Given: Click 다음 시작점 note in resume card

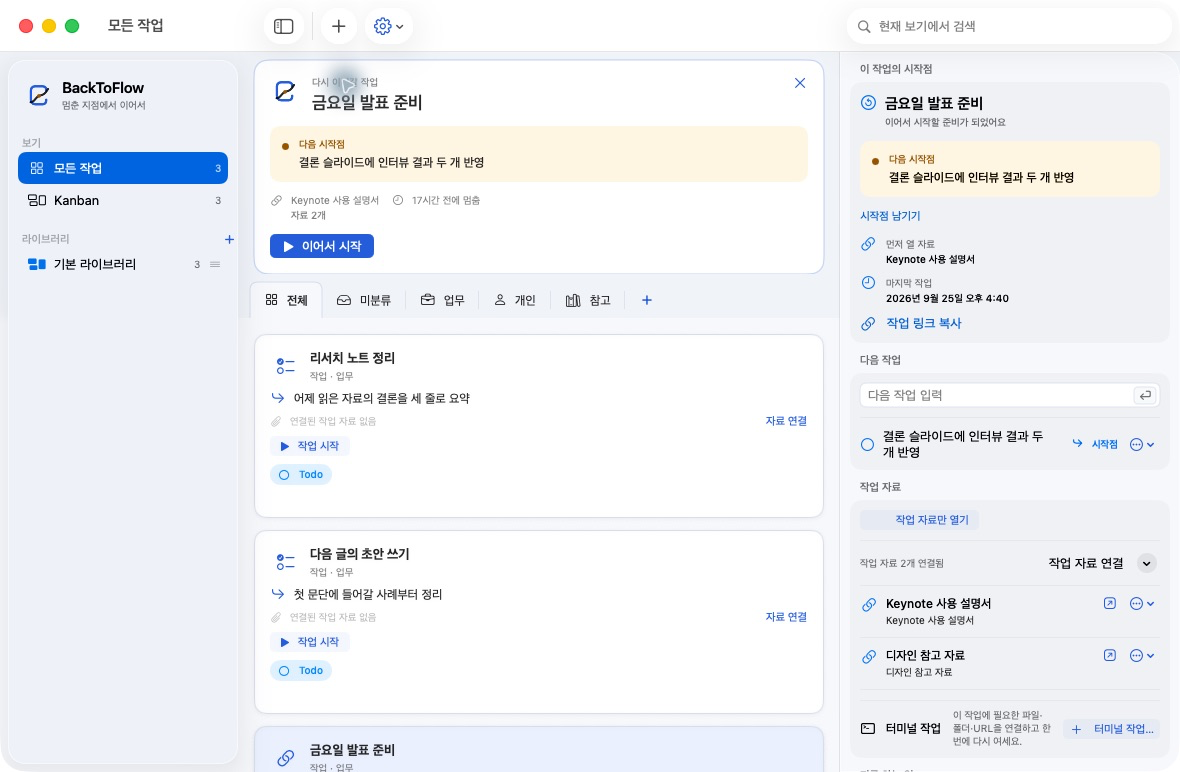Looking at the screenshot, I should click(x=538, y=154).
